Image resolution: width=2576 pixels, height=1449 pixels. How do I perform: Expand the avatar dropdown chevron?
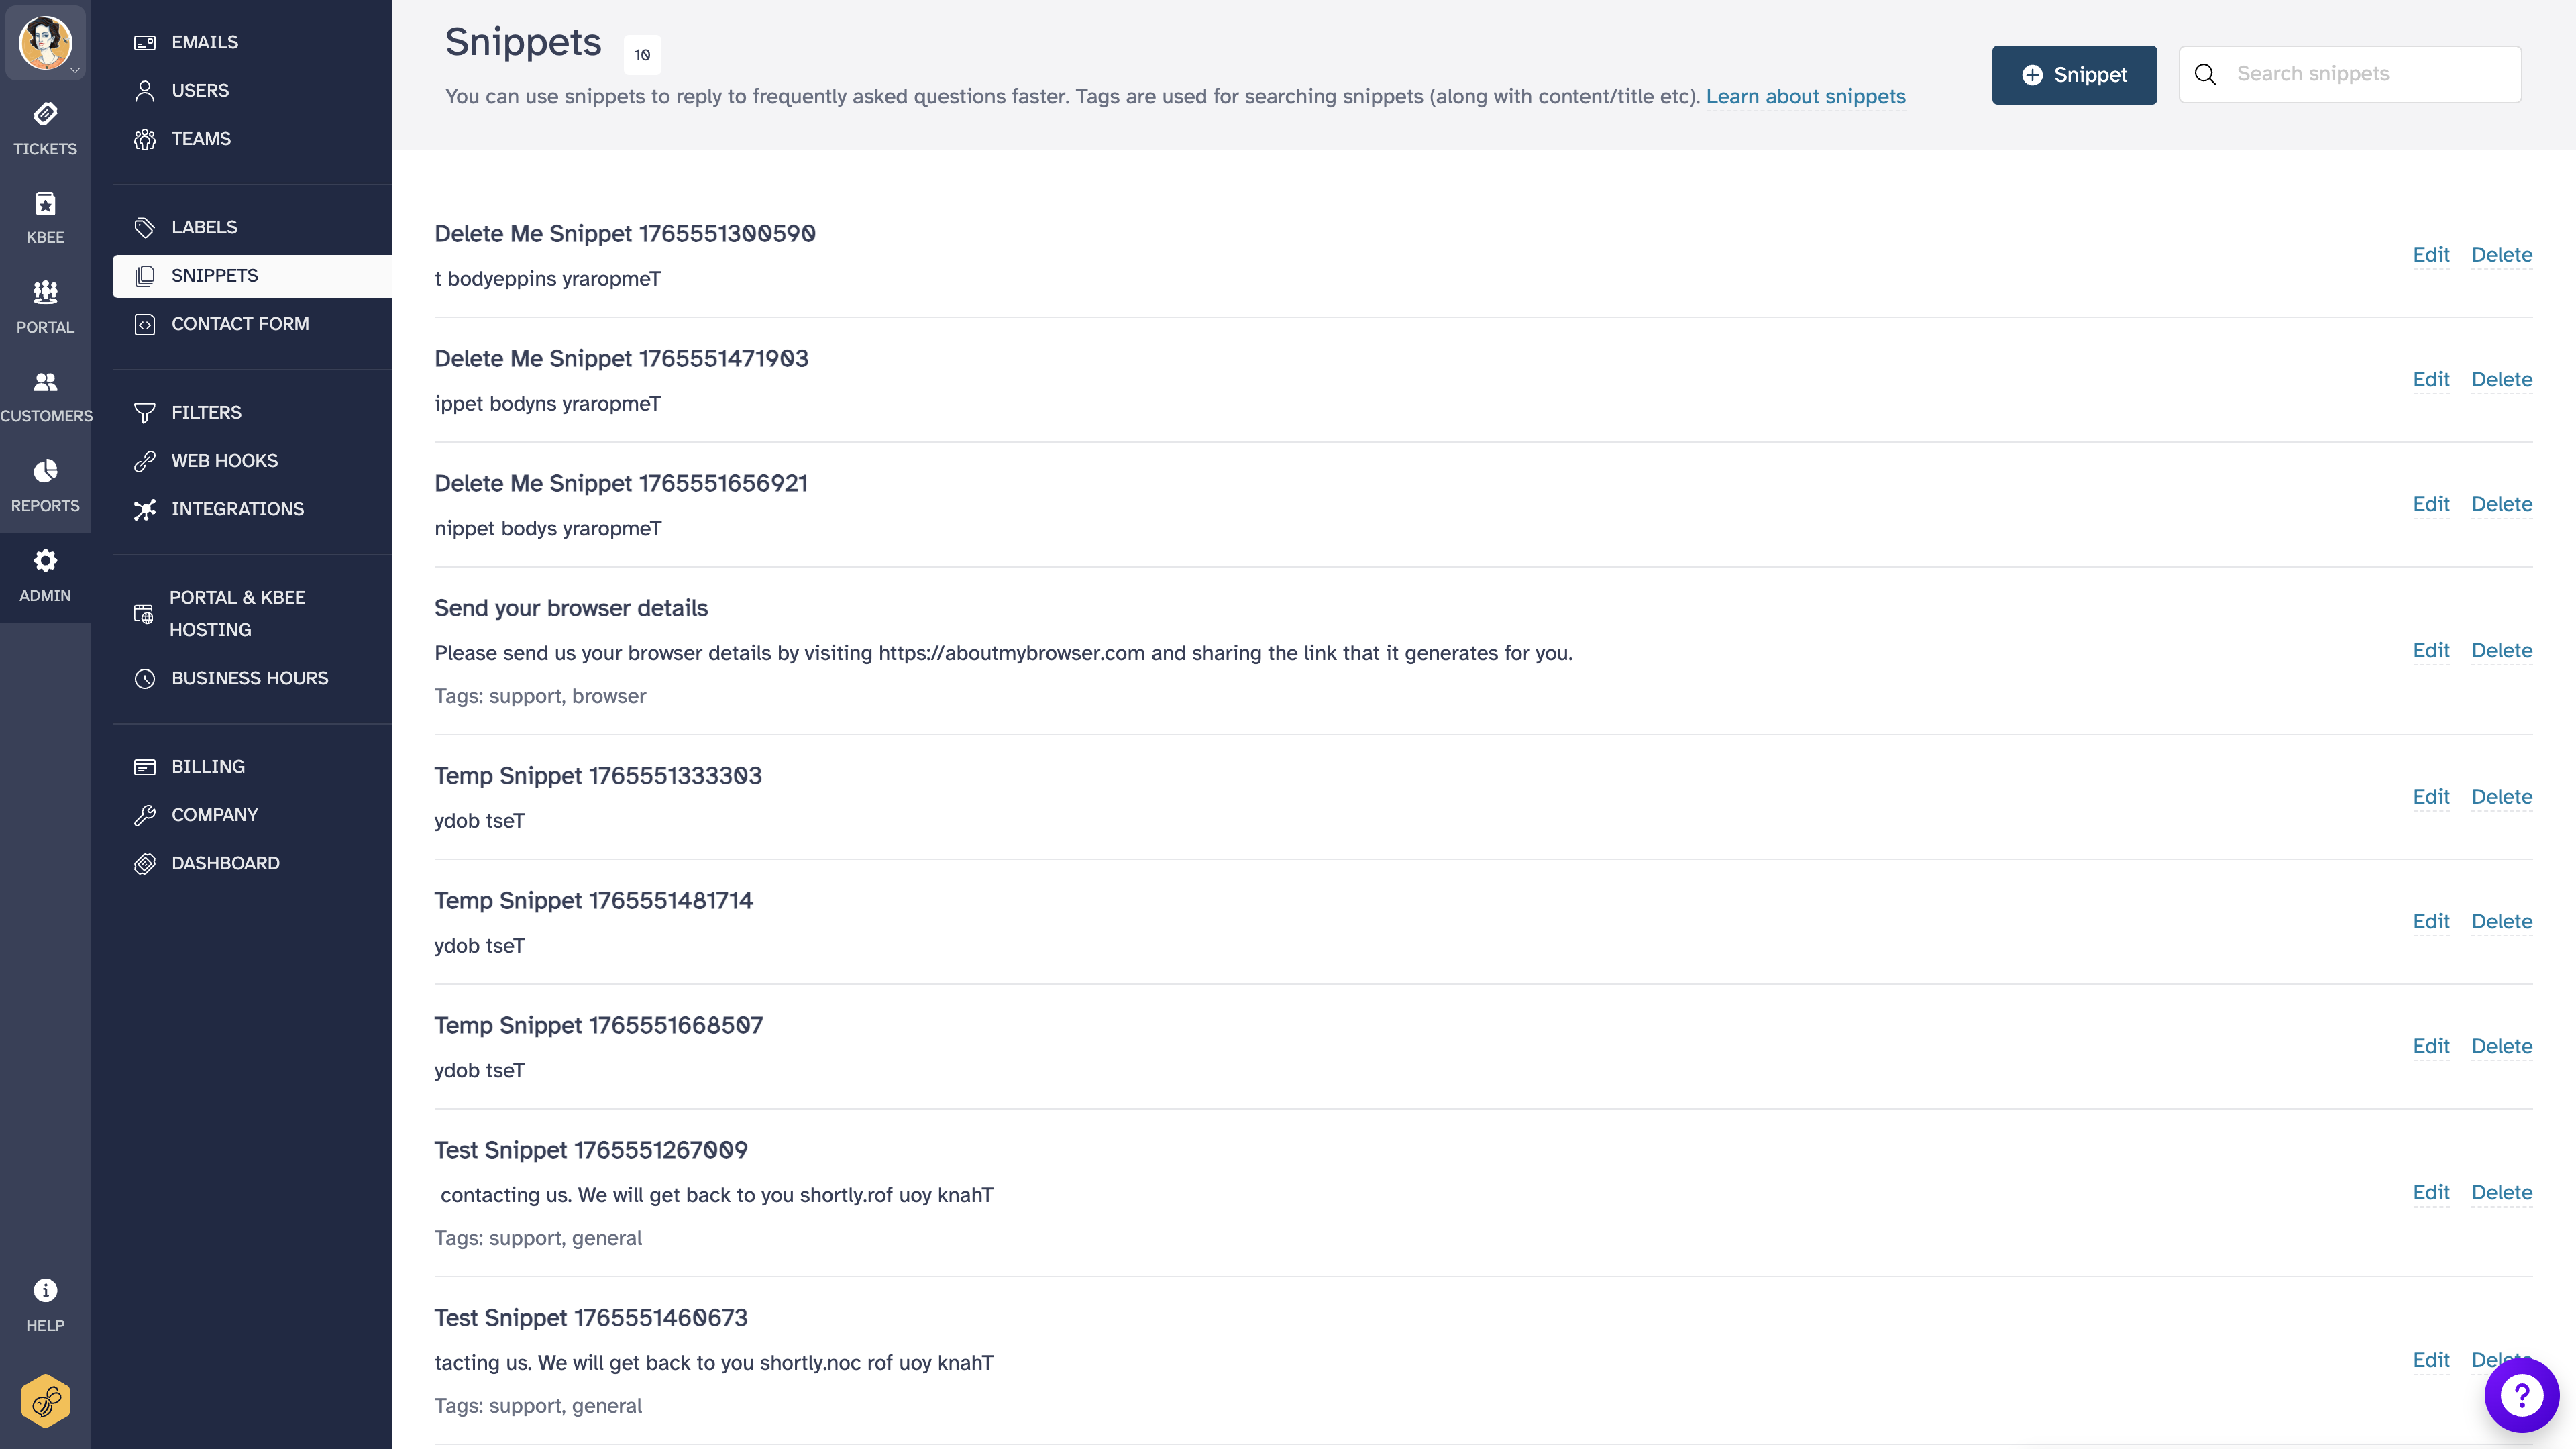pos(76,70)
